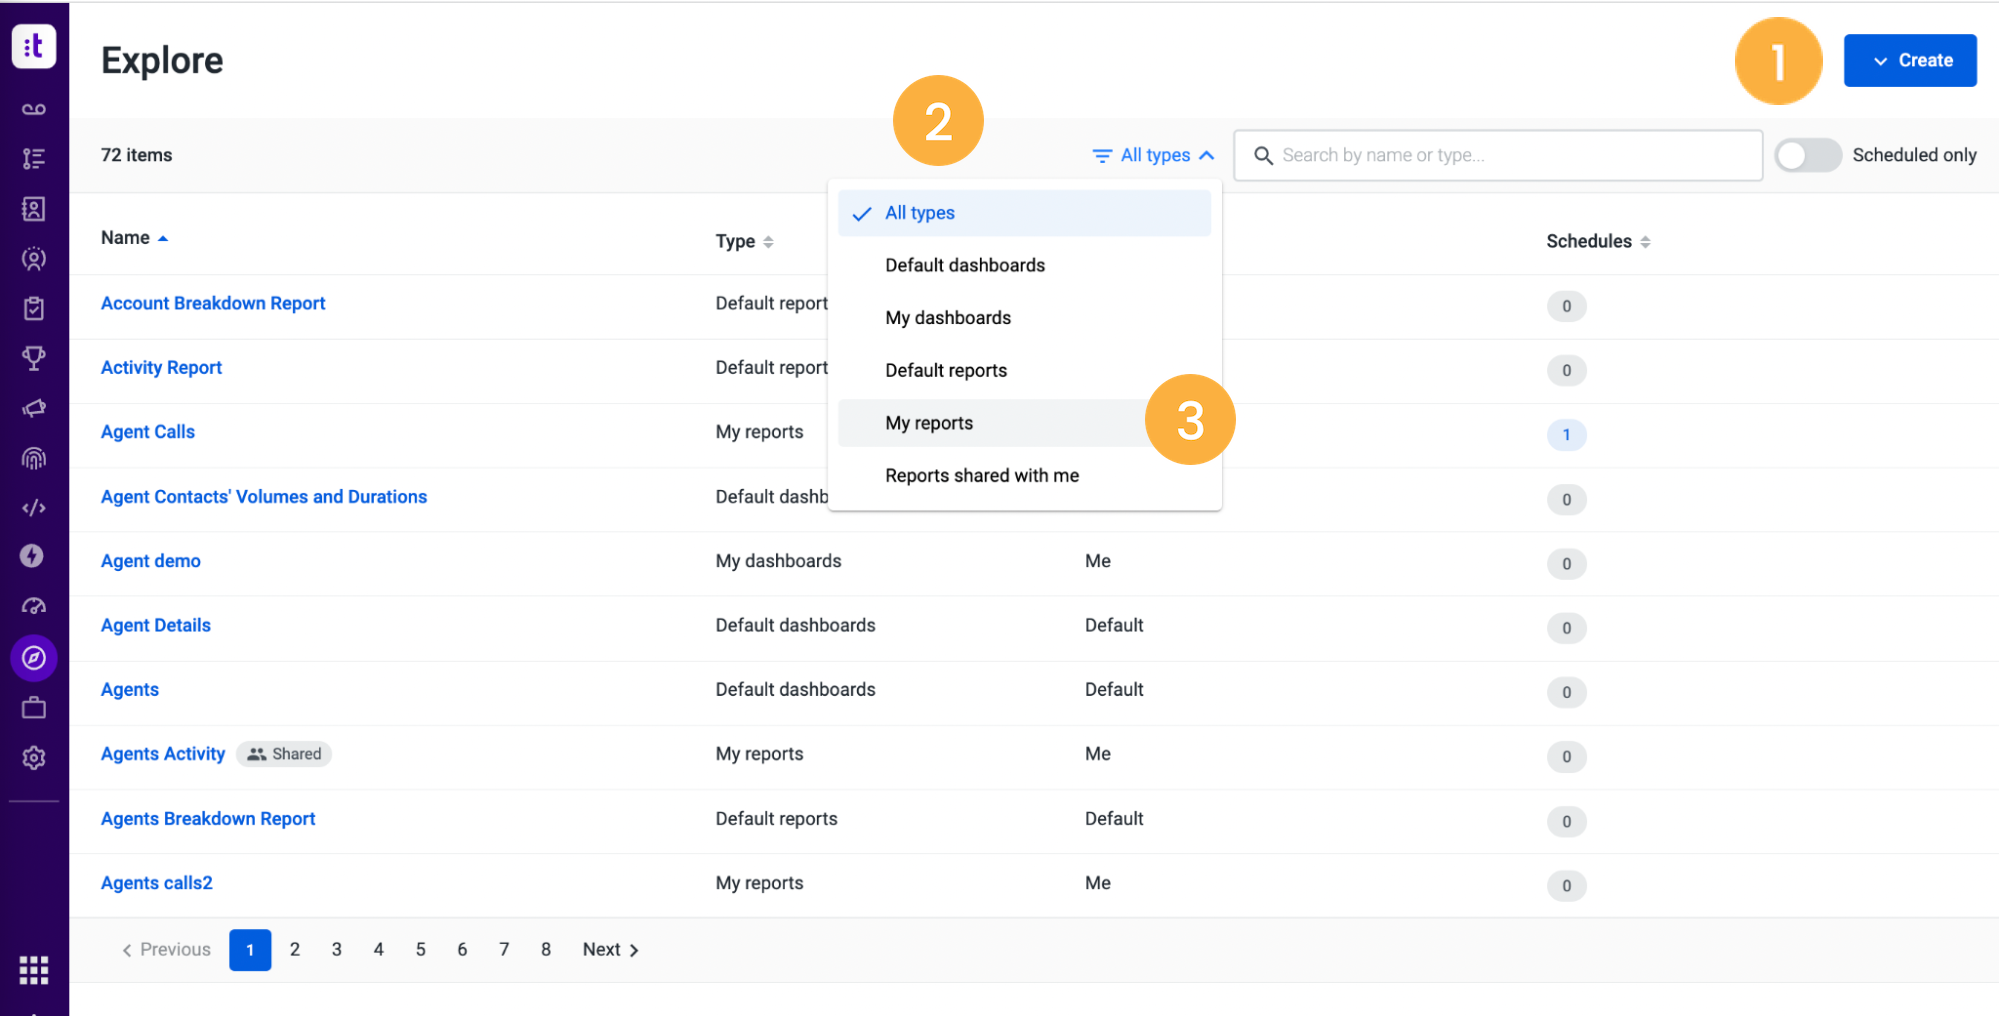
Task: Collapse the All types filter dropdown
Action: tap(1153, 155)
